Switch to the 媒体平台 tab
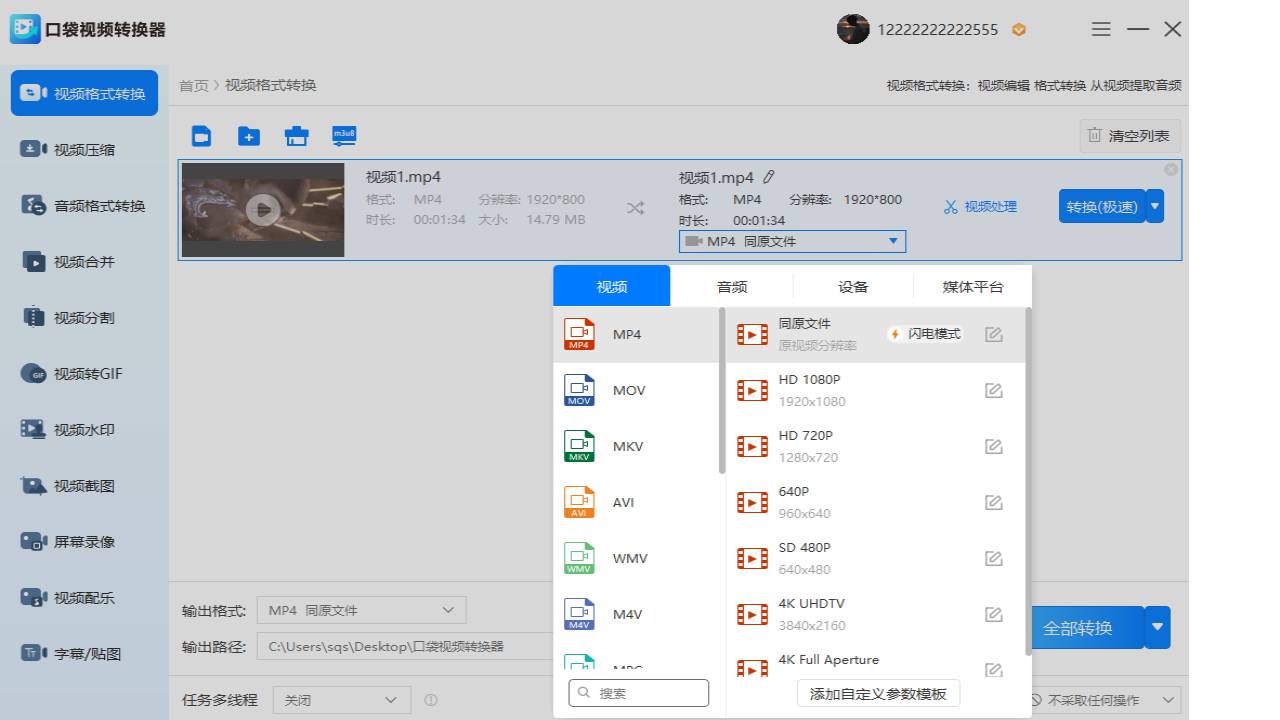The width and height of the screenshot is (1280, 720). point(973,286)
